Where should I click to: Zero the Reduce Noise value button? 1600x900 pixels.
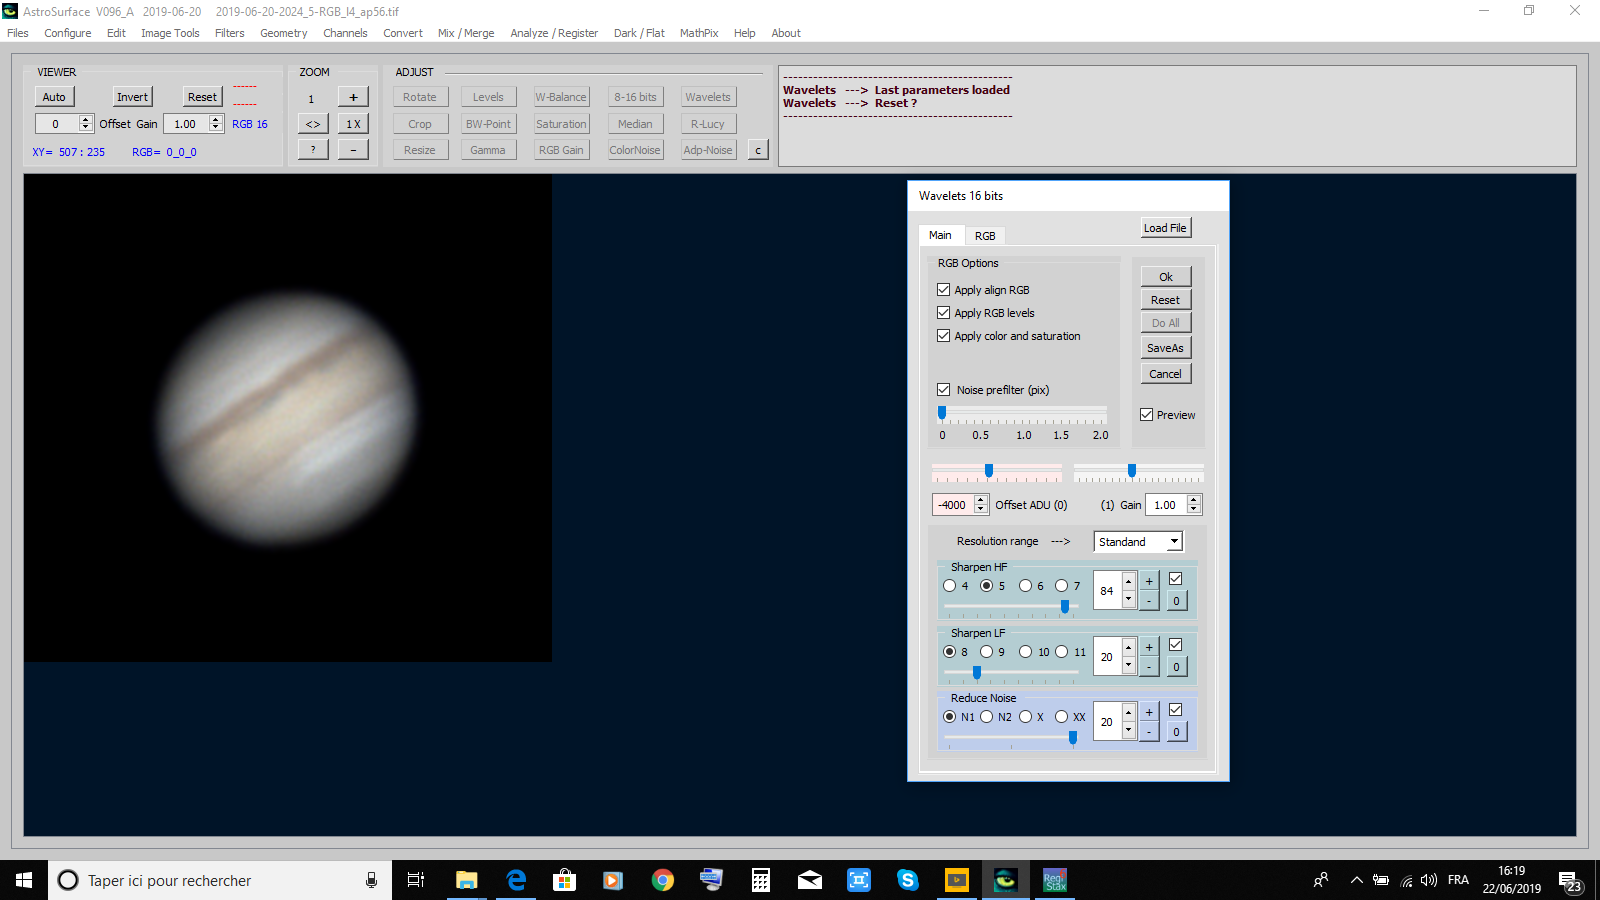[x=1176, y=732]
